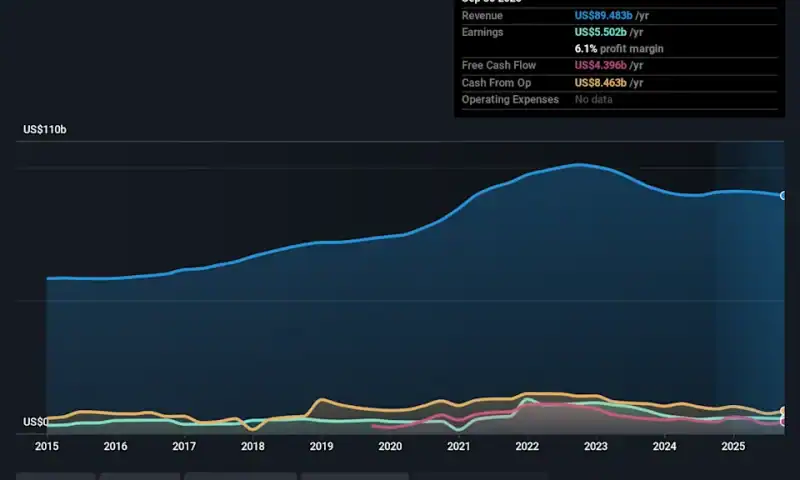Viewport: 800px width, 480px height.
Task: Choose 2019 on the timeline axis
Action: point(321,447)
